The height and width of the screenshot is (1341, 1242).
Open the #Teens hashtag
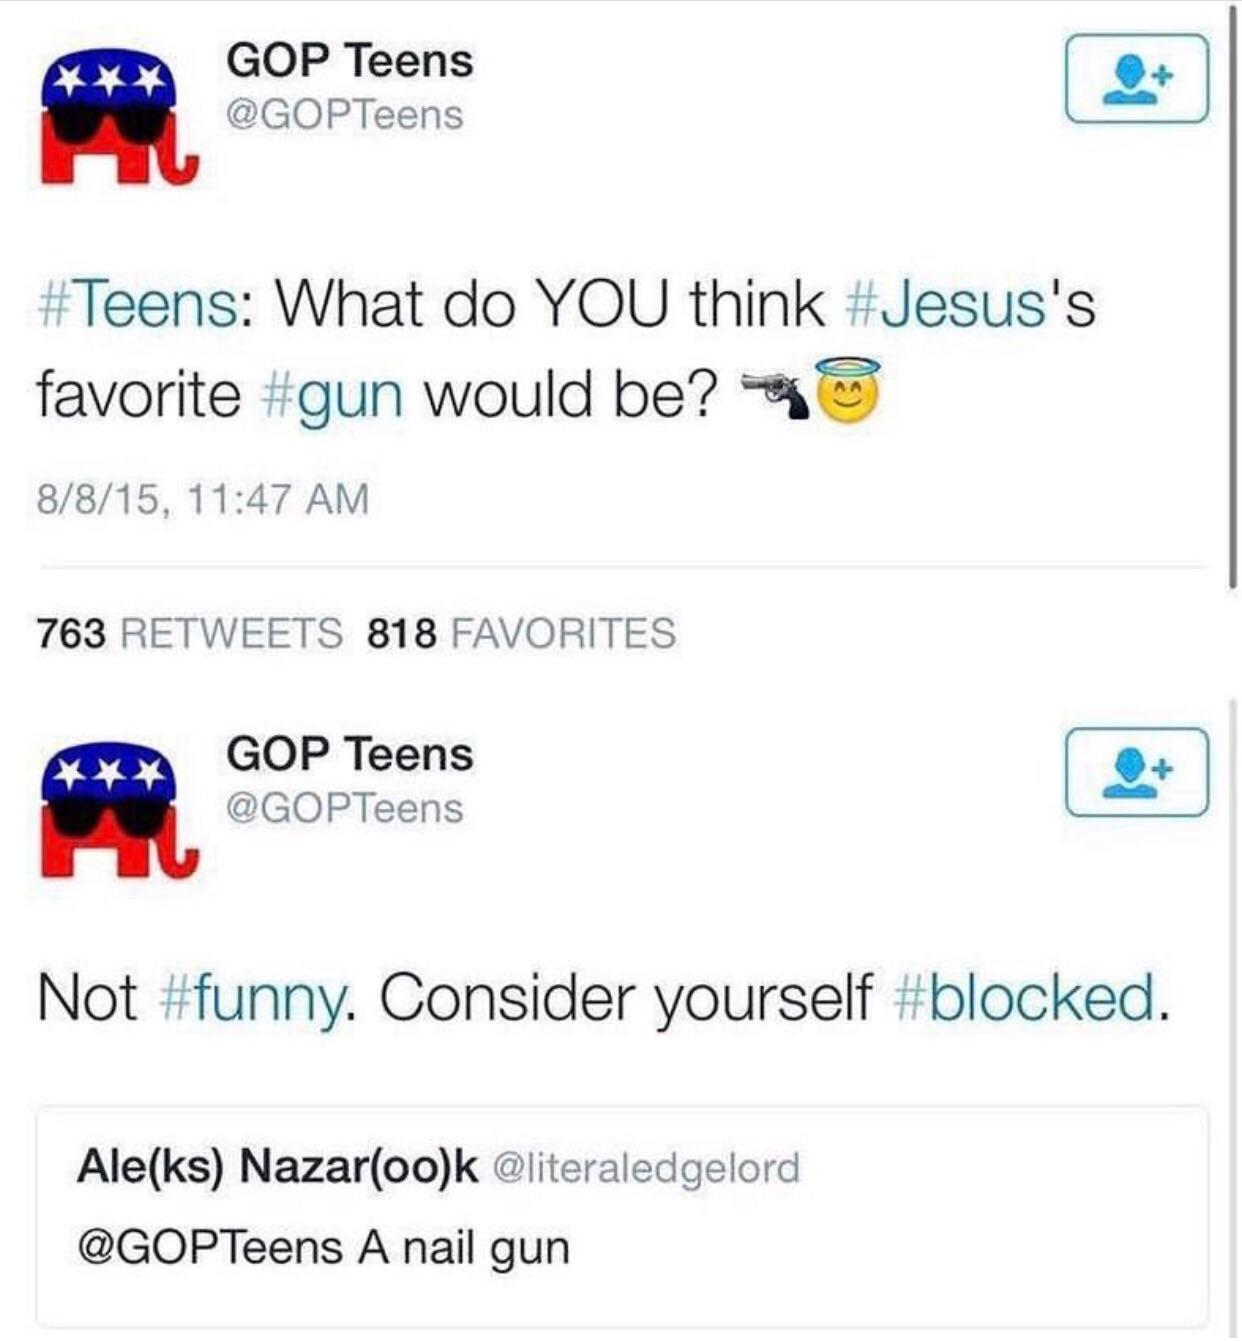(136, 303)
